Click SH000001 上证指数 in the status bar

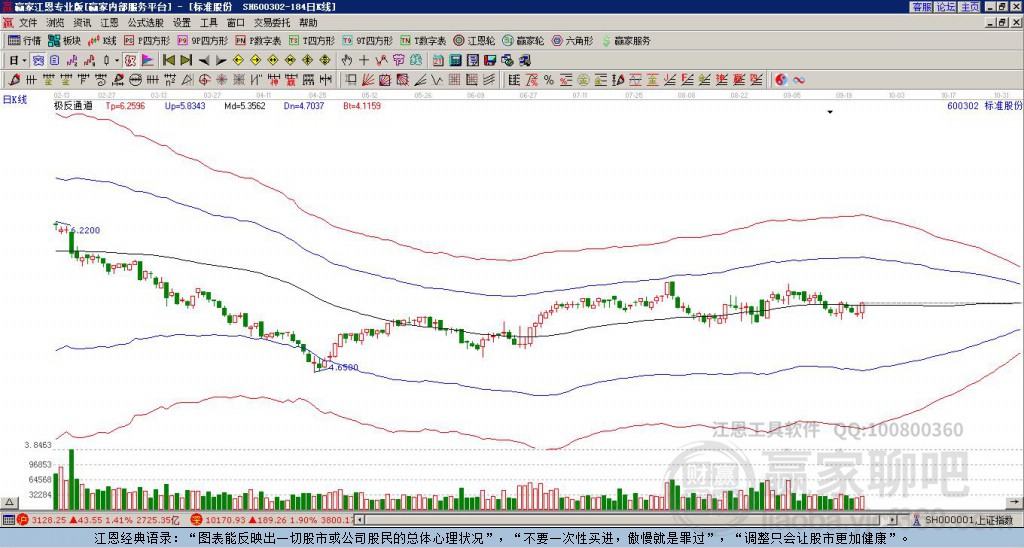coord(968,520)
